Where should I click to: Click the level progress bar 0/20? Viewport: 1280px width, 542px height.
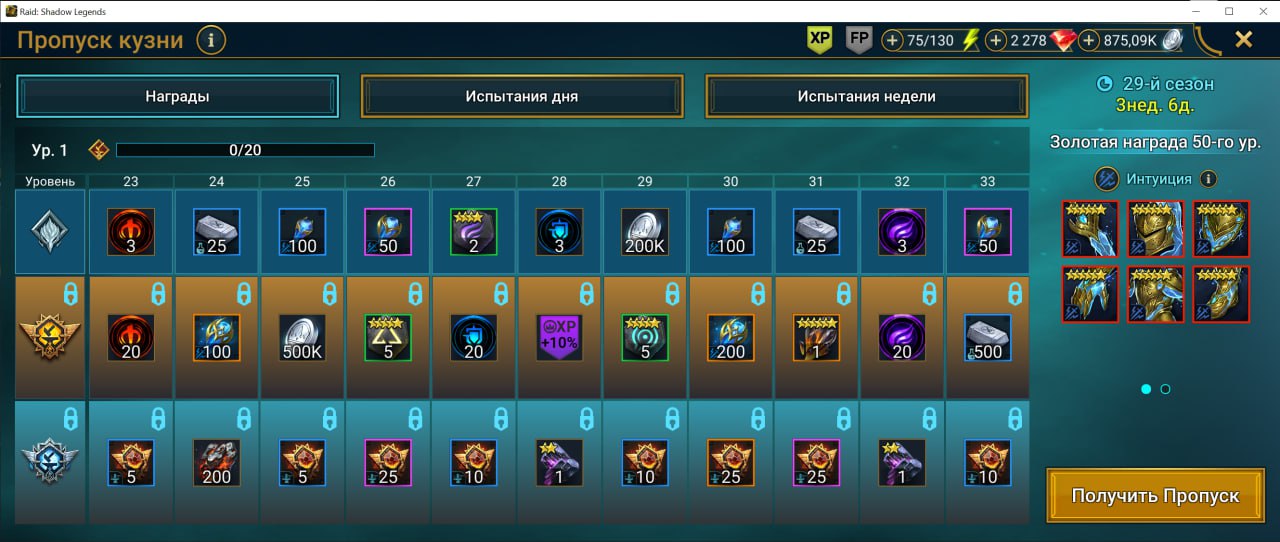click(245, 150)
